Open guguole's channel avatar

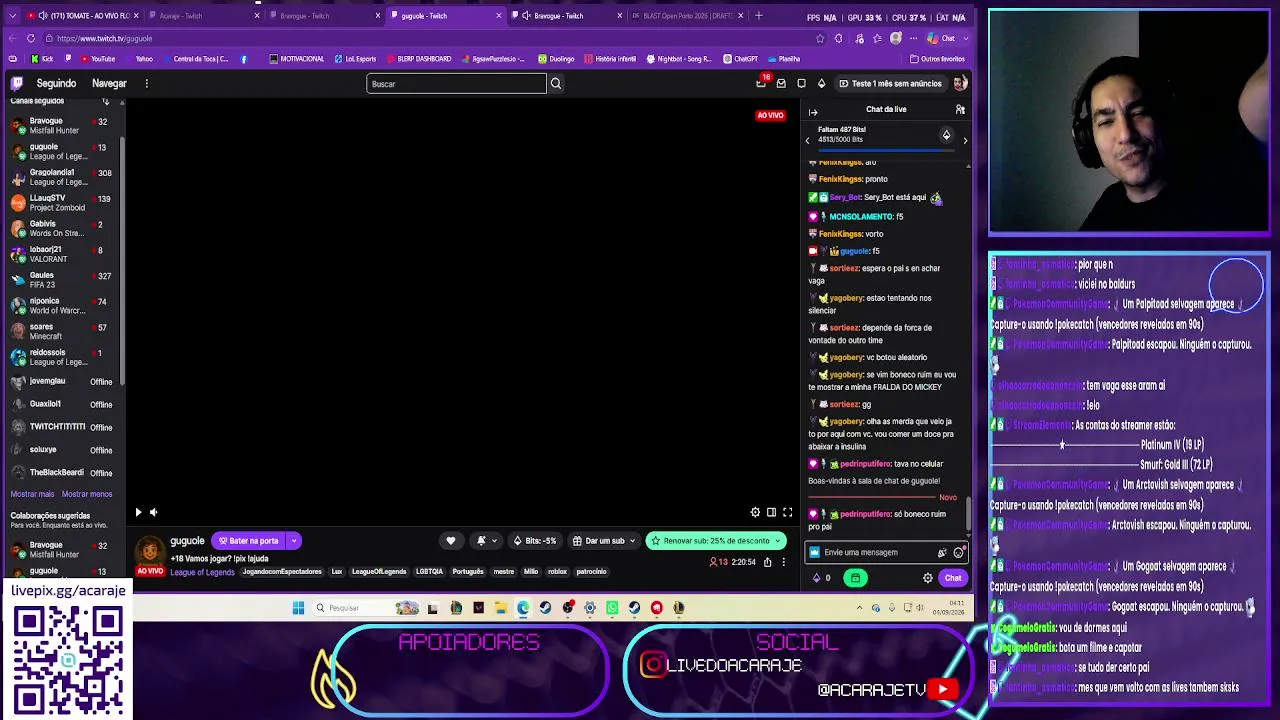pyautogui.click(x=149, y=552)
